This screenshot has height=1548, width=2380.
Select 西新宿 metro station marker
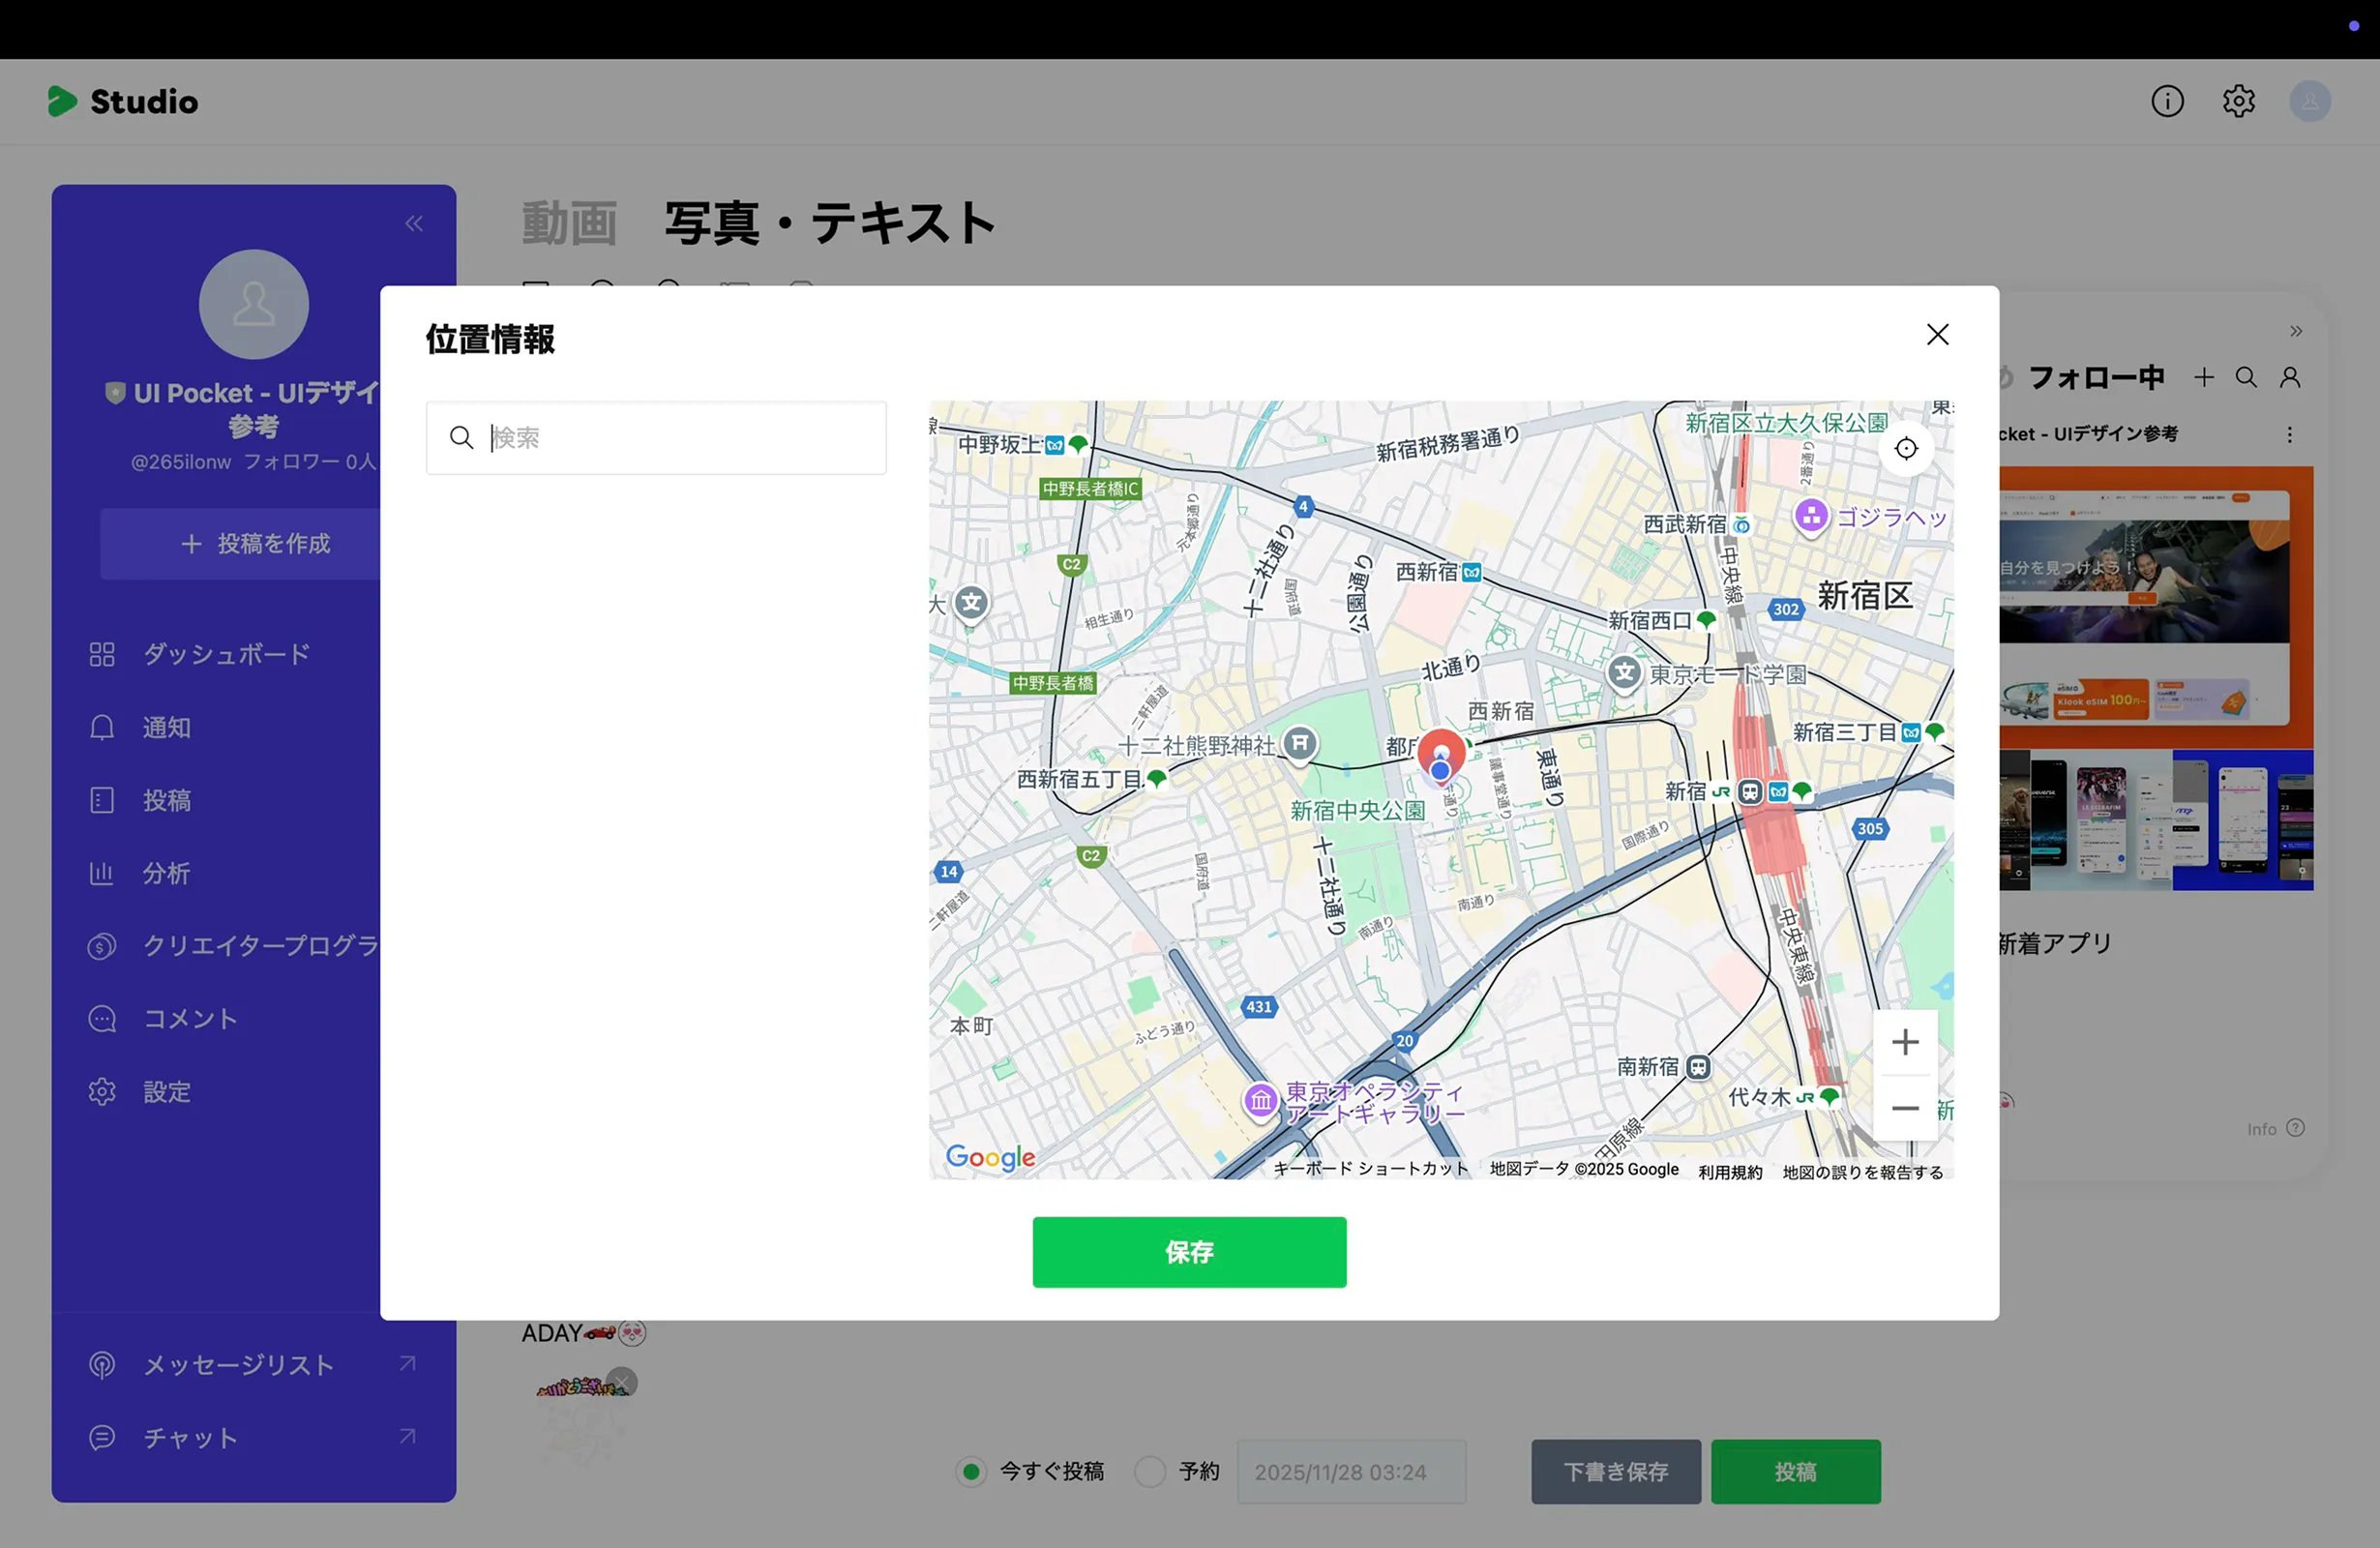[1471, 573]
